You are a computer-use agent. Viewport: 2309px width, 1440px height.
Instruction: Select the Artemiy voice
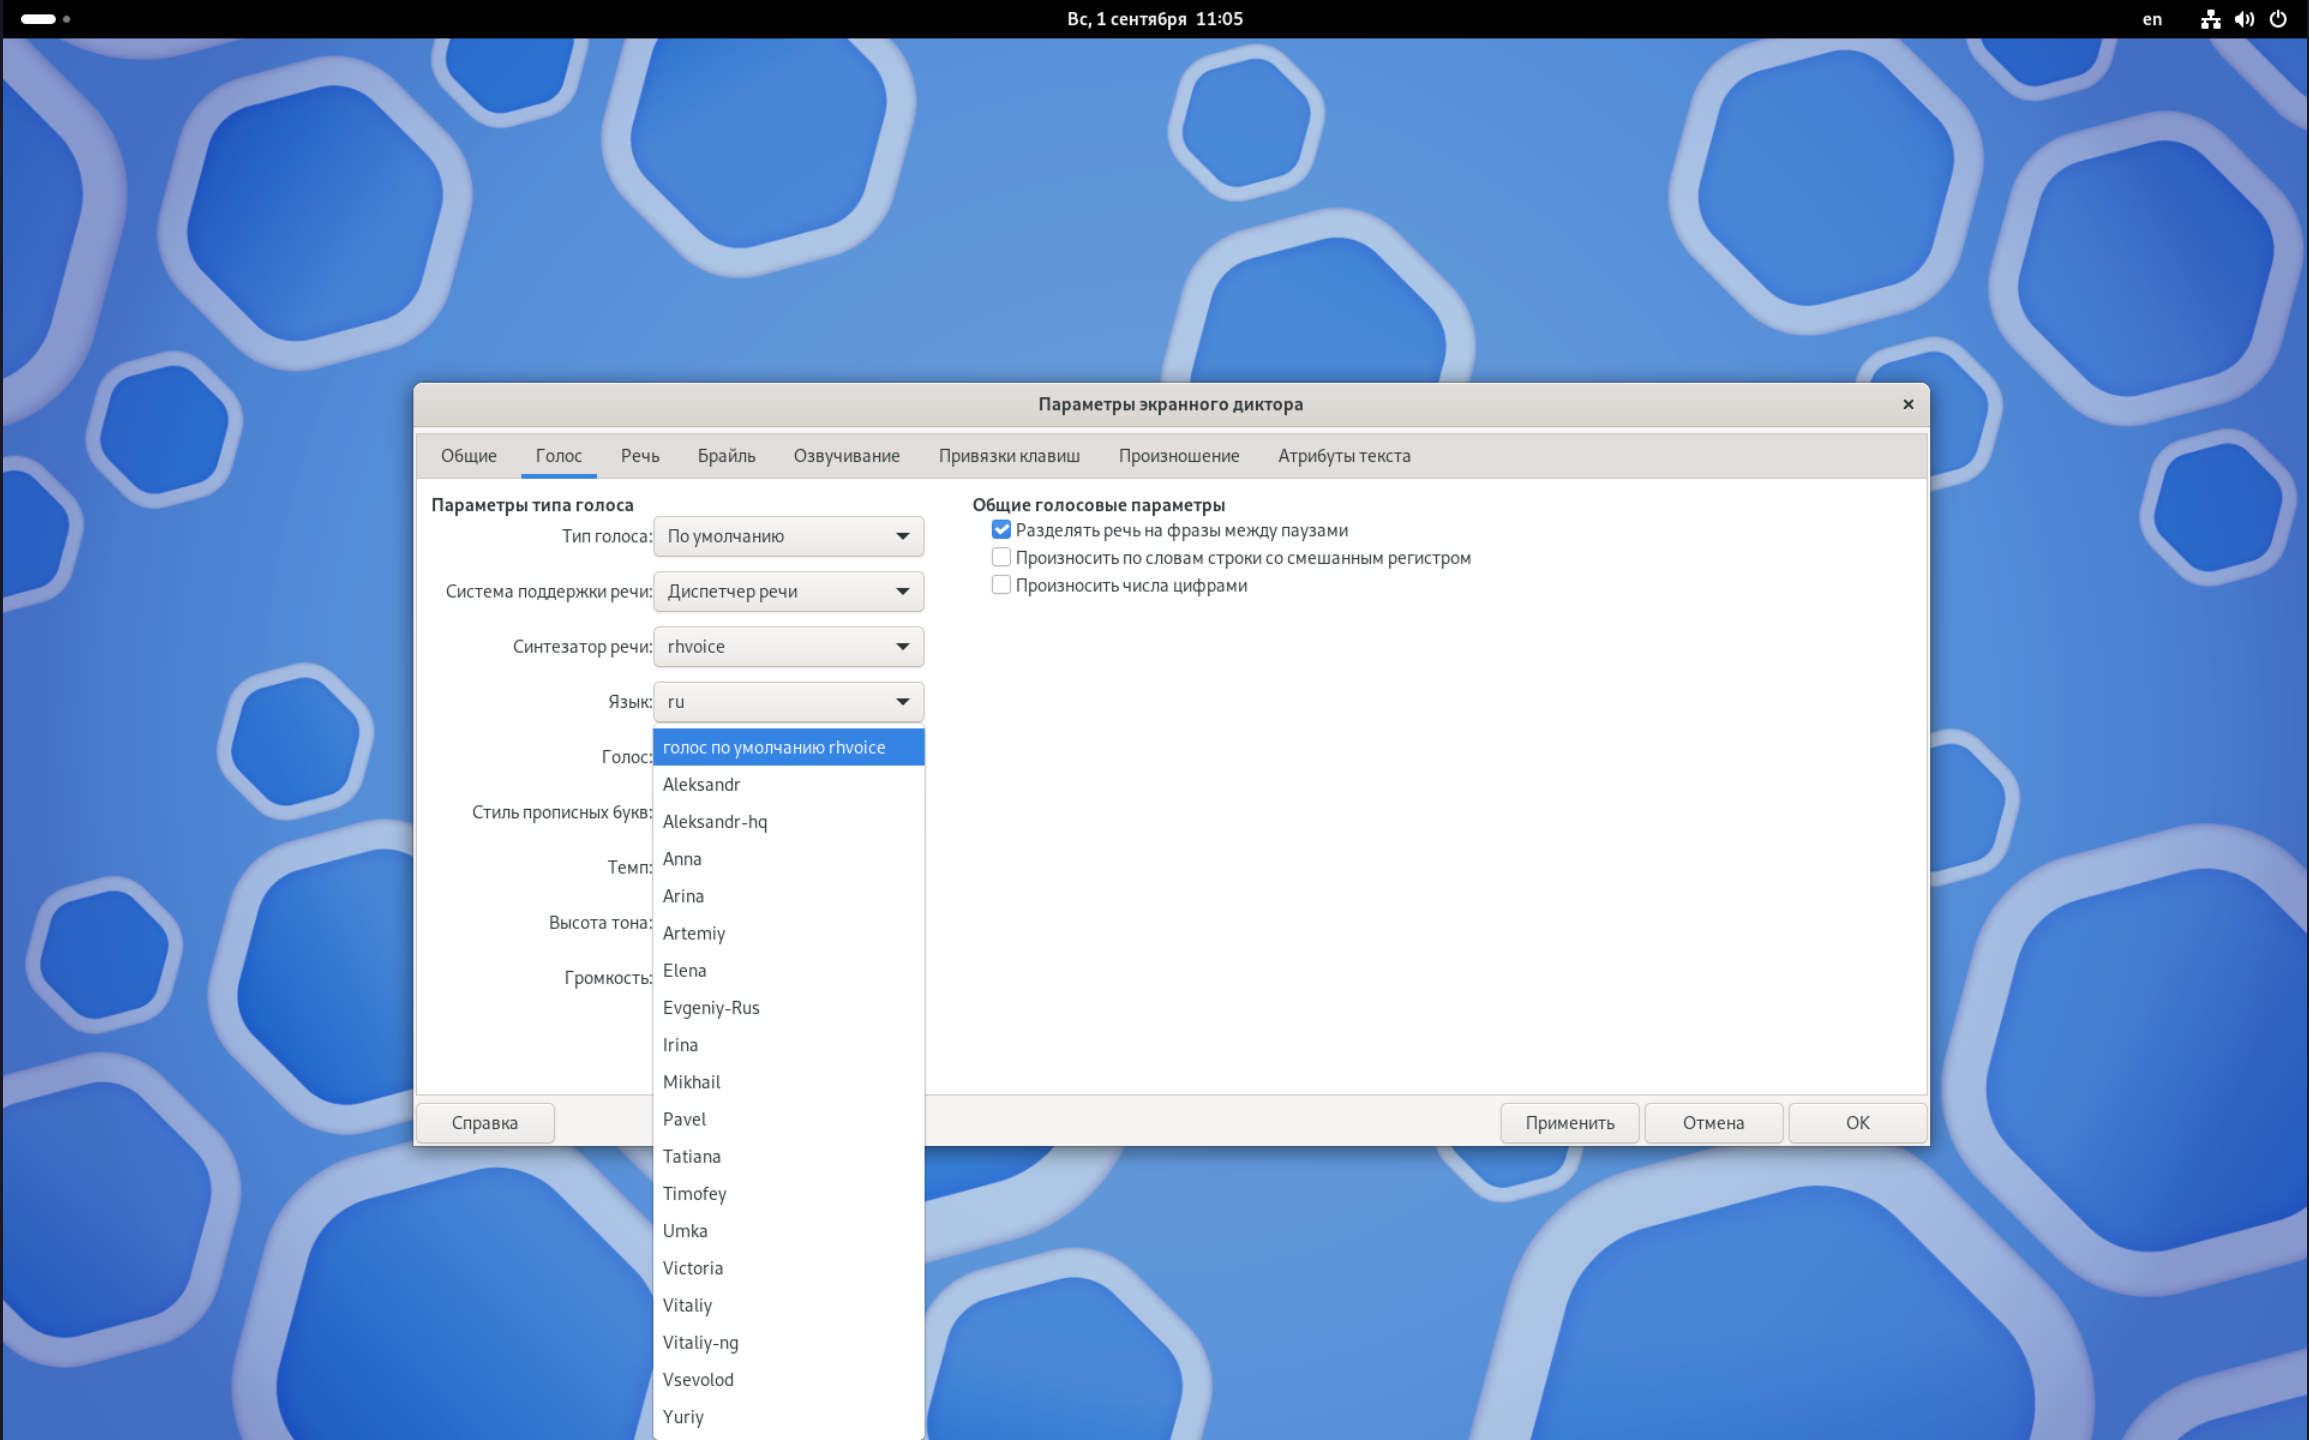click(788, 933)
